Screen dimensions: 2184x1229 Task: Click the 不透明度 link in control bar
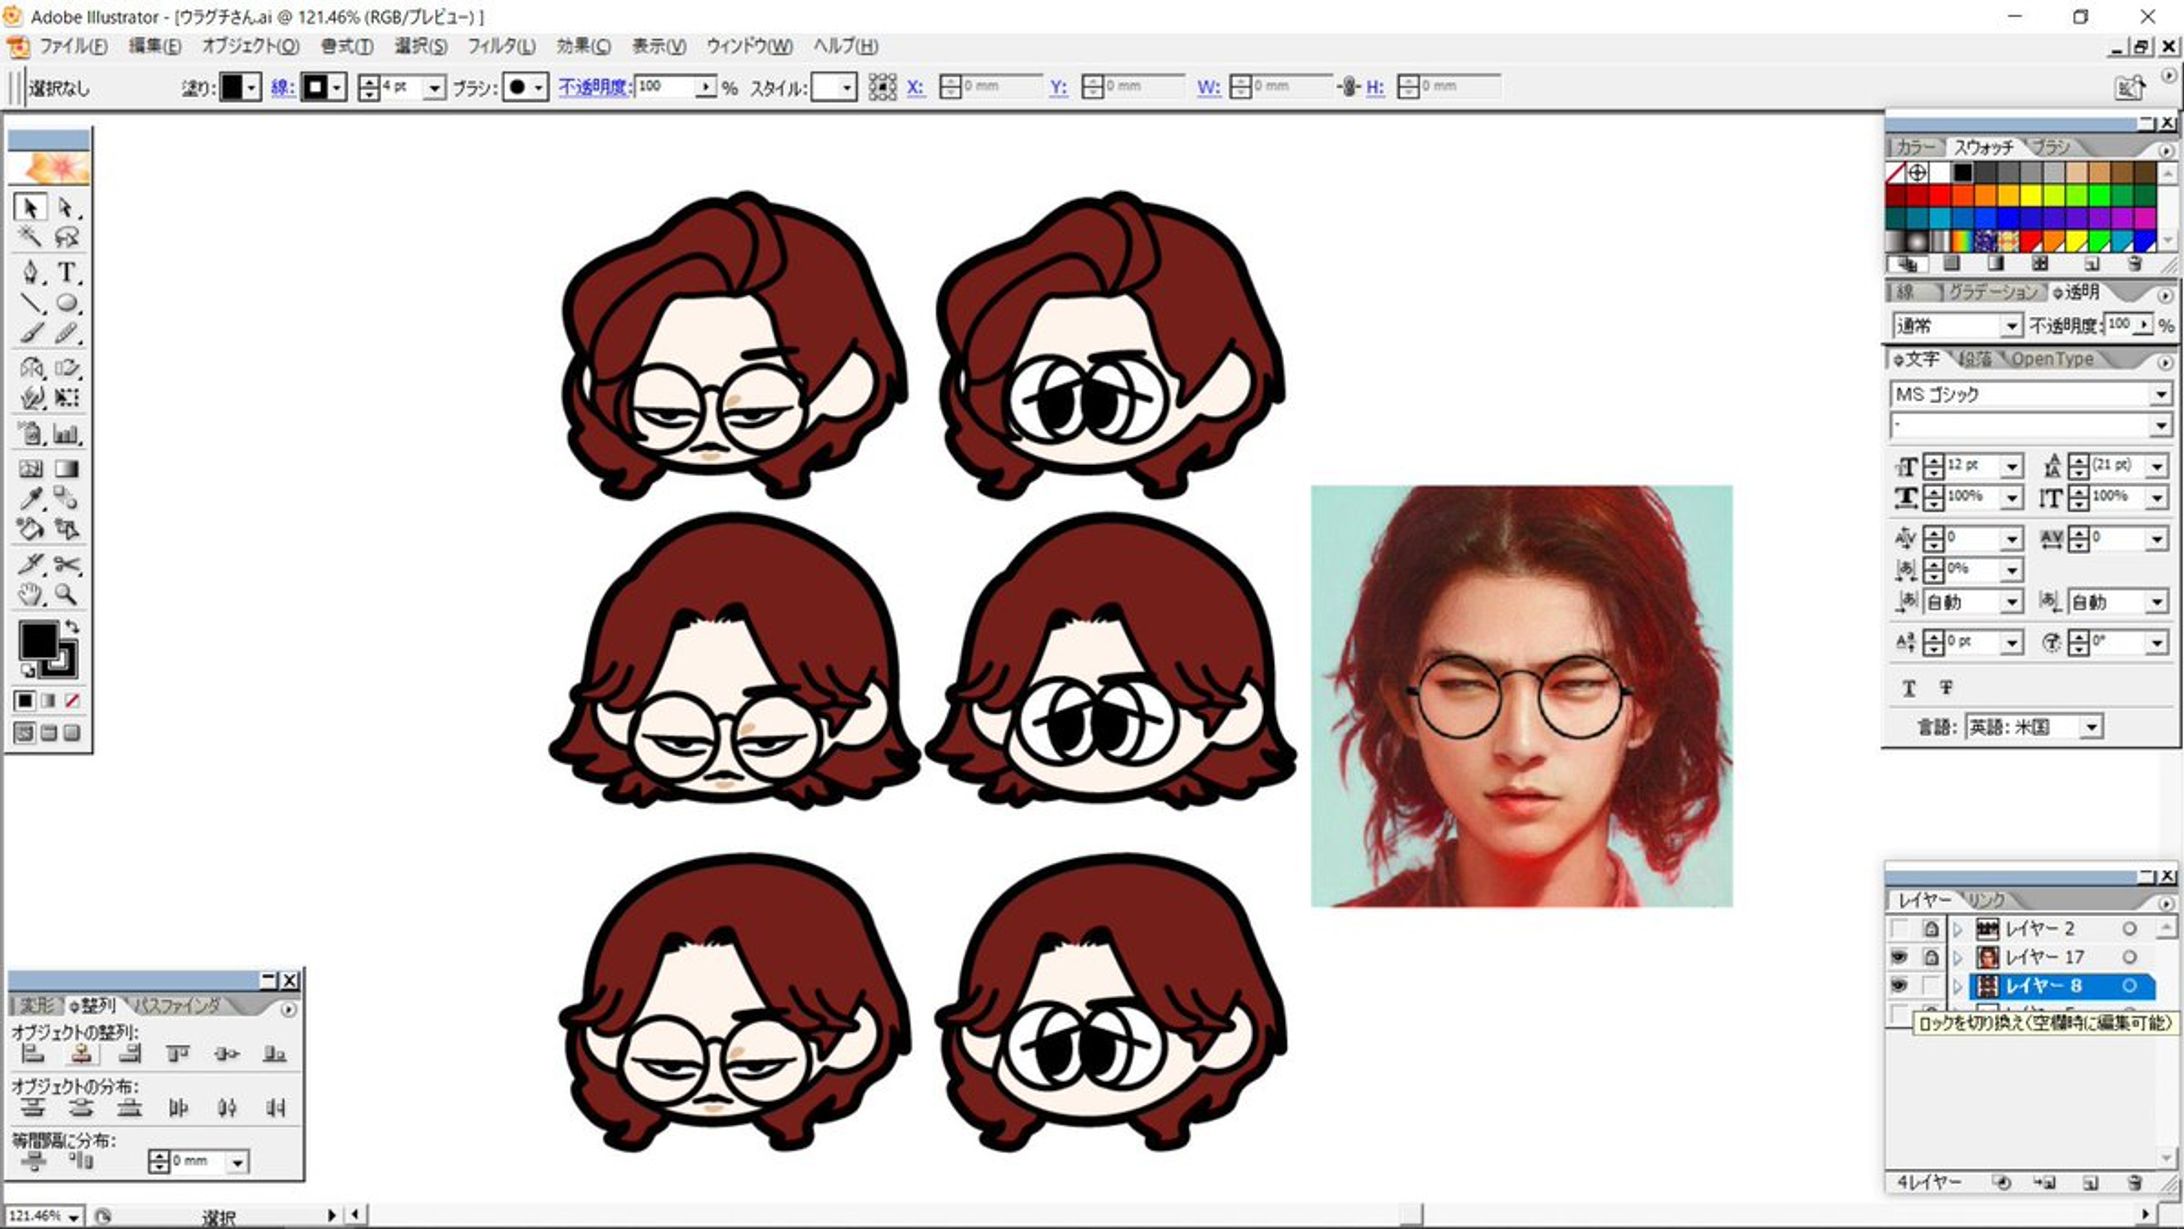coord(594,87)
